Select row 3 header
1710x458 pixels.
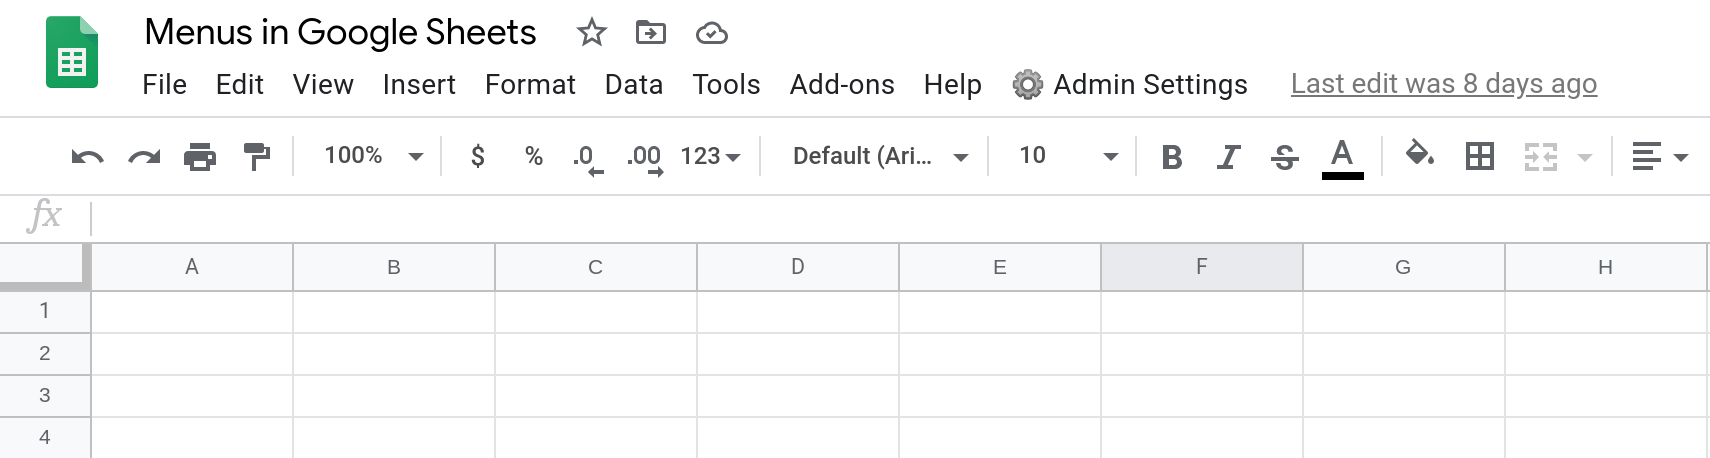point(45,395)
